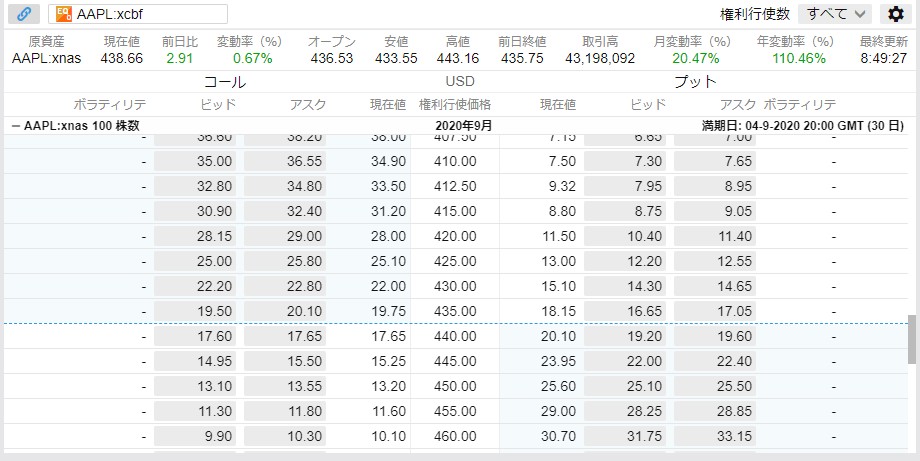Screen dimensions: 920x461
Task: Click put bid 19.20 at strike 440.00
Action: click(x=625, y=337)
